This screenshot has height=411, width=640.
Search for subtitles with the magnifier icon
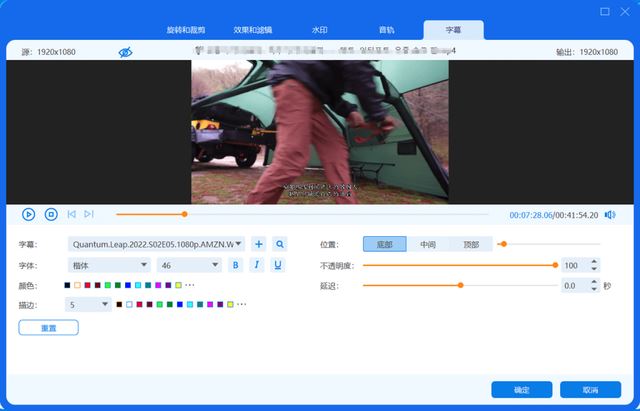[280, 244]
